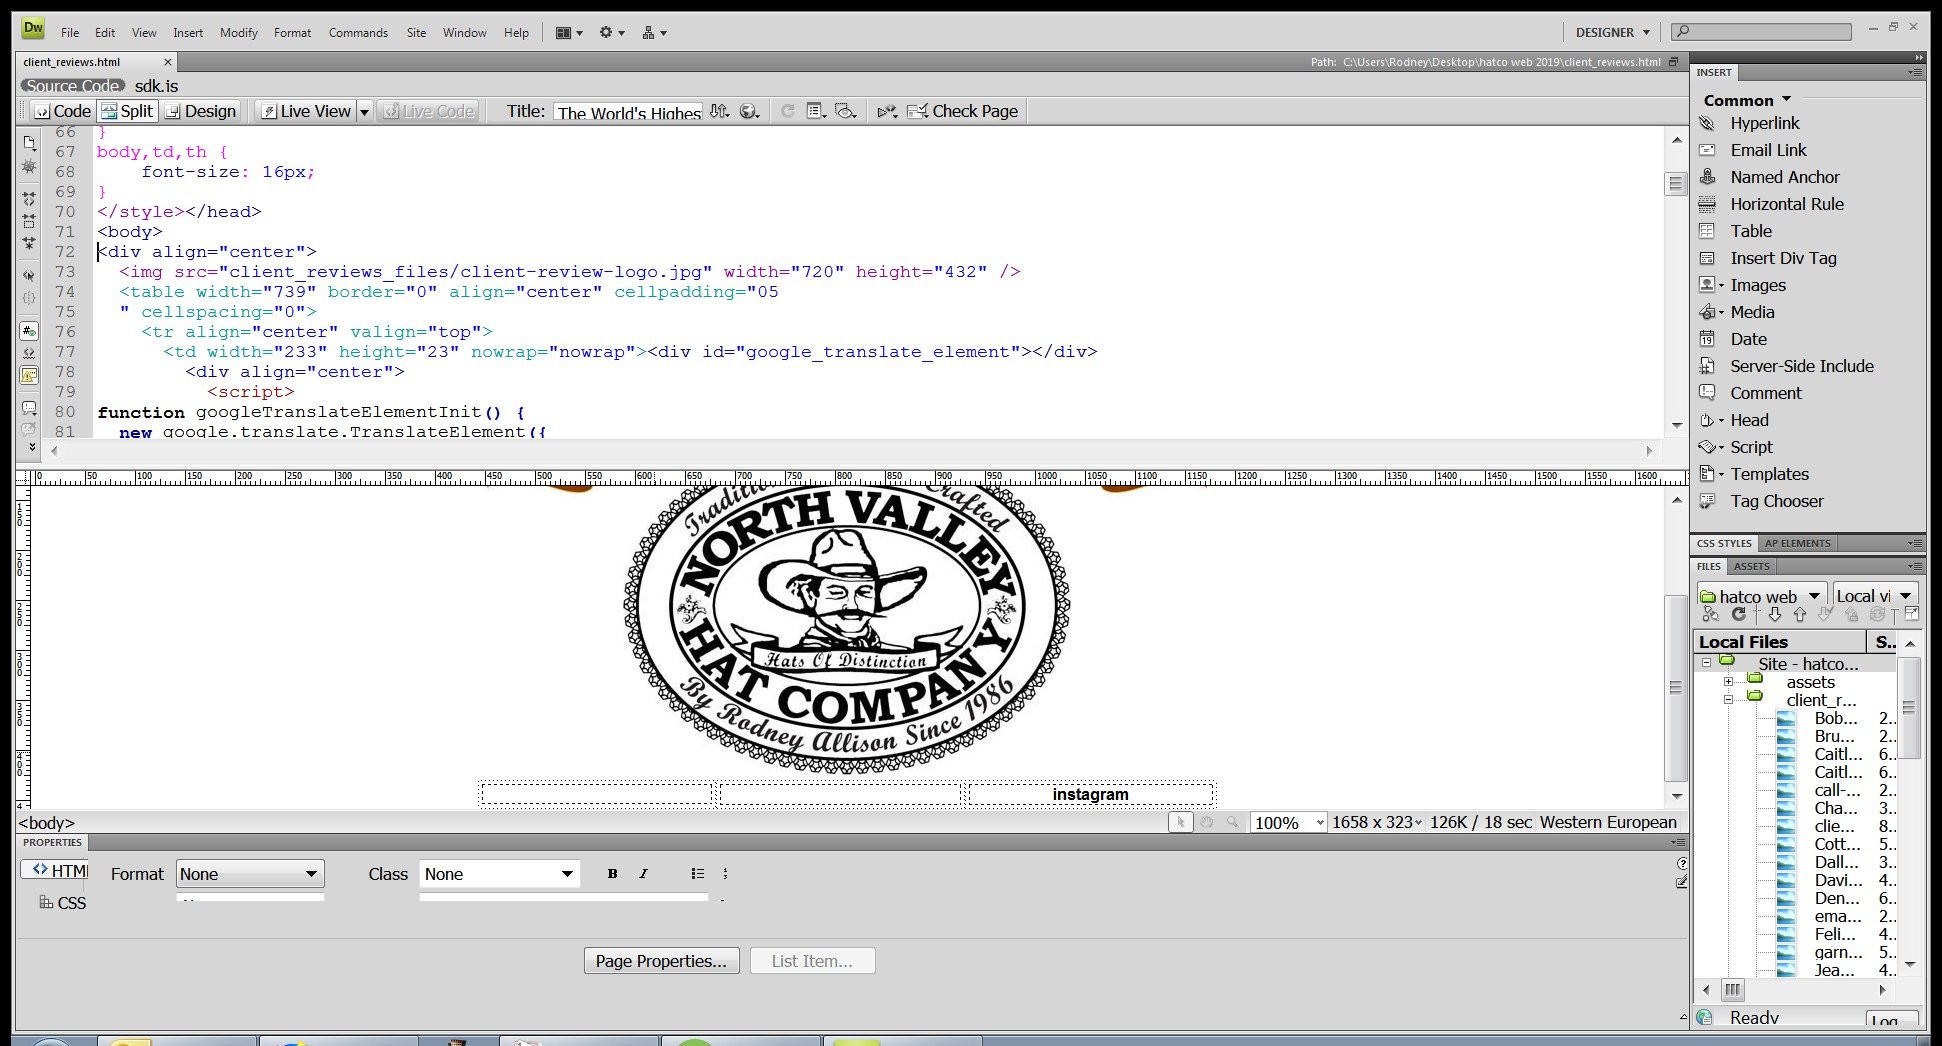Screen dimensions: 1942x1046
Task: Collapse the client_r... folder
Action: point(1728,700)
